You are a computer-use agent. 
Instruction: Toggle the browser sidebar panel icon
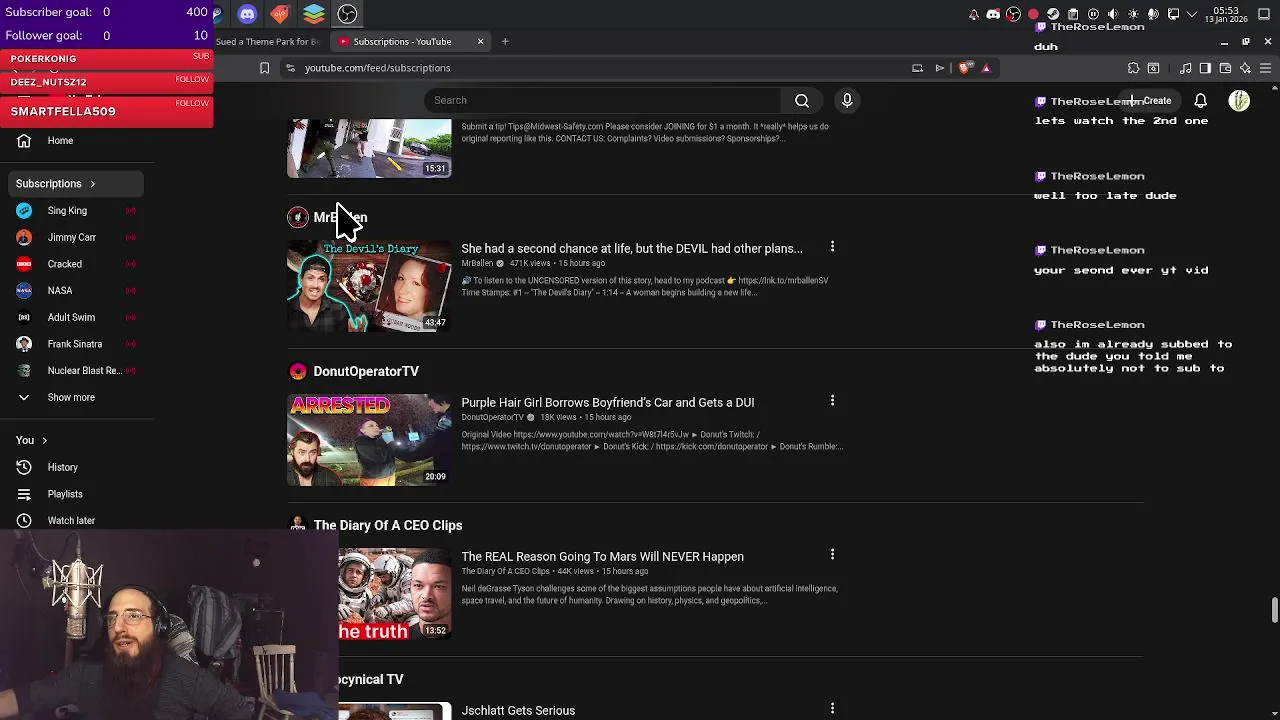1205,68
